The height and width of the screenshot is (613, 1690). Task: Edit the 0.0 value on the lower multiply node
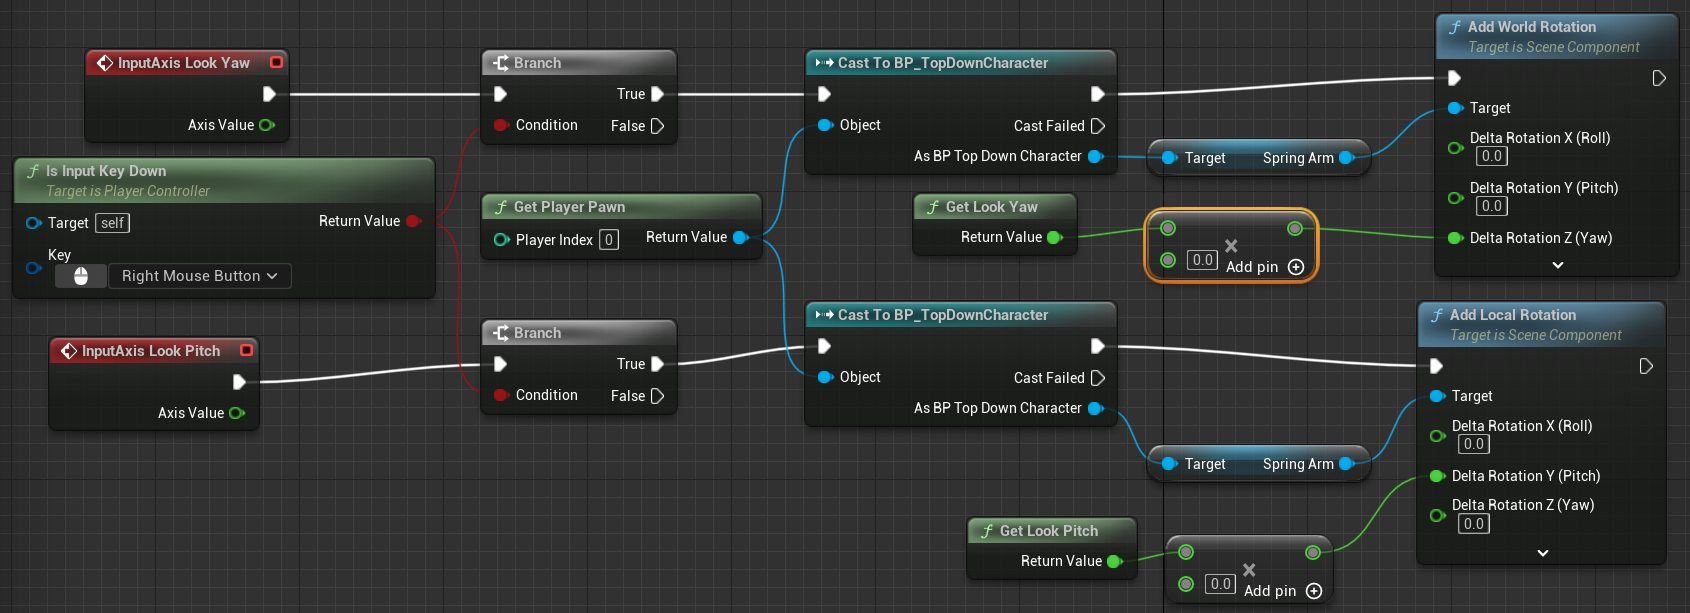(1220, 584)
